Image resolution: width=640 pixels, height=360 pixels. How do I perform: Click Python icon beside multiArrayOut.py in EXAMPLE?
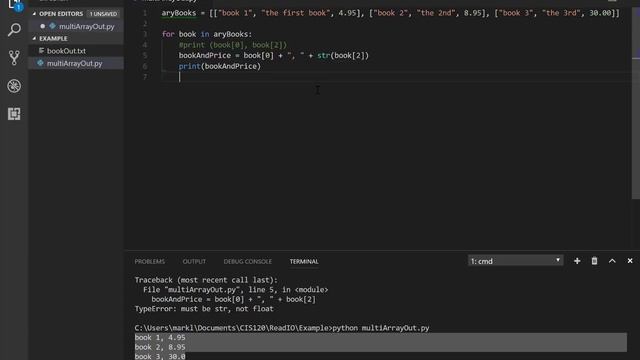pyautogui.click(x=40, y=63)
